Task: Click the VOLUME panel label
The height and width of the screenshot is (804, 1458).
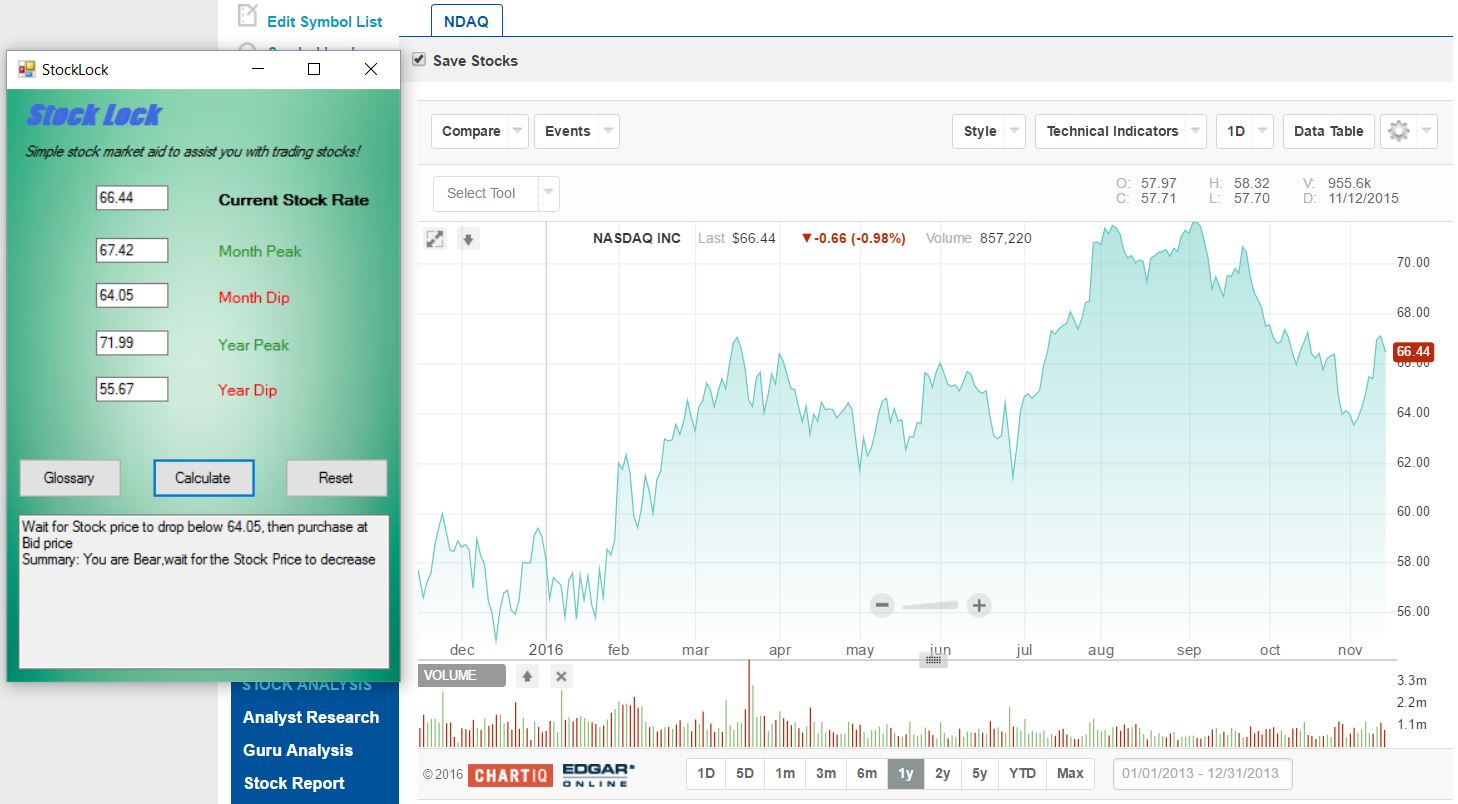Action: [x=462, y=676]
